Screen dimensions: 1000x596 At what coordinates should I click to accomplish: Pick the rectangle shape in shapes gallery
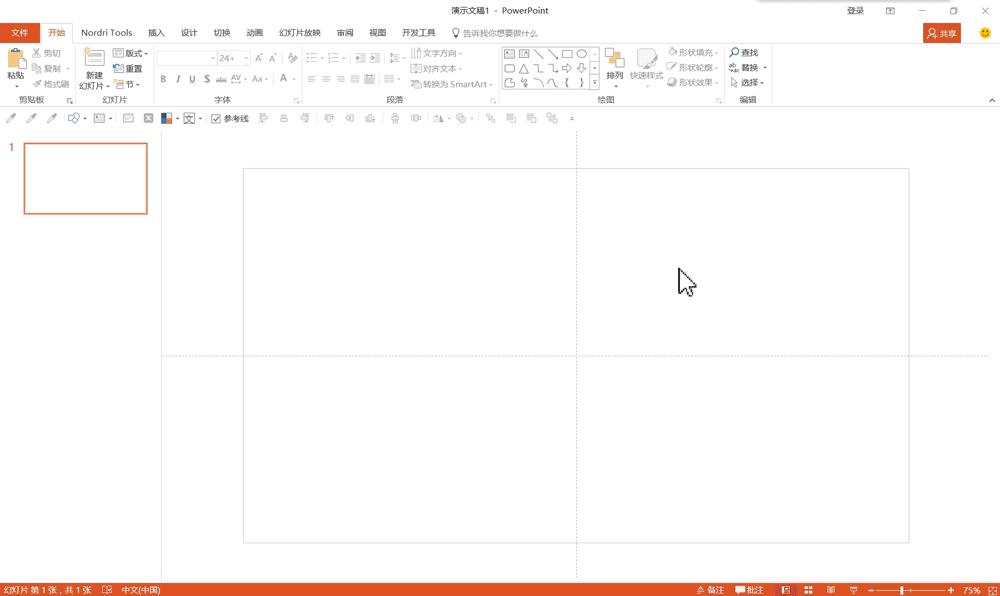coord(567,54)
